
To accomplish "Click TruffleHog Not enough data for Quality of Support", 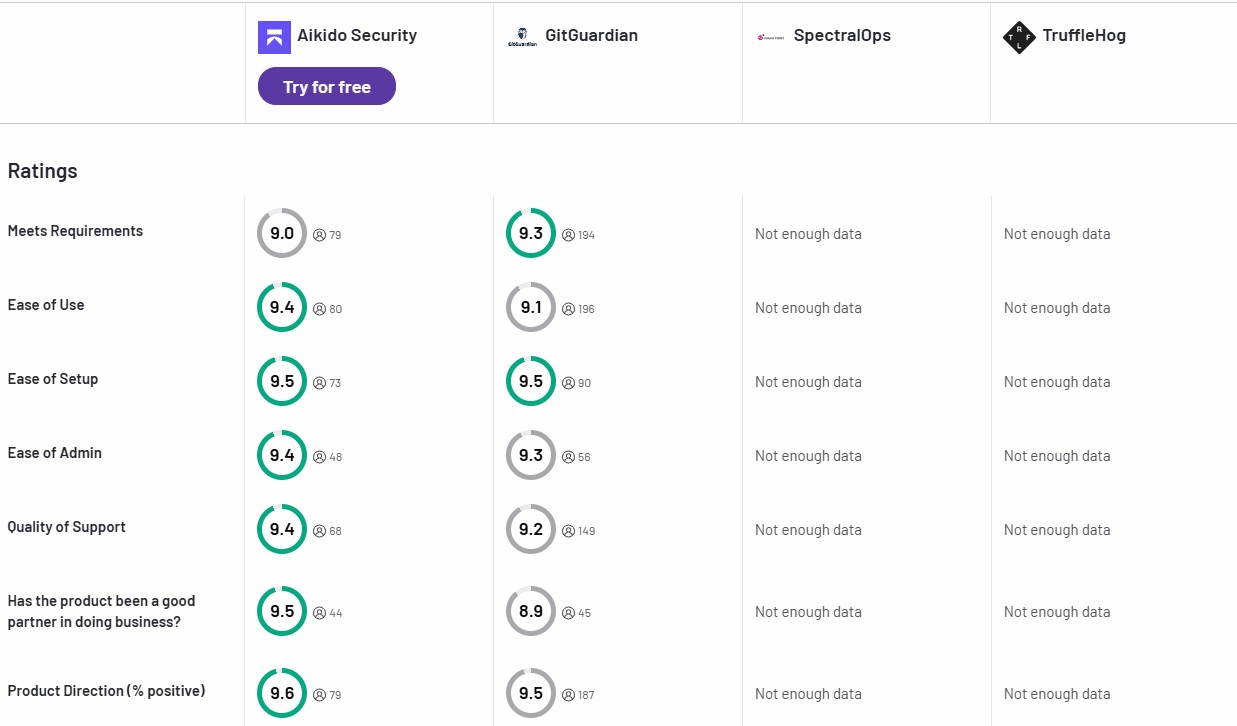I will tap(1057, 530).
